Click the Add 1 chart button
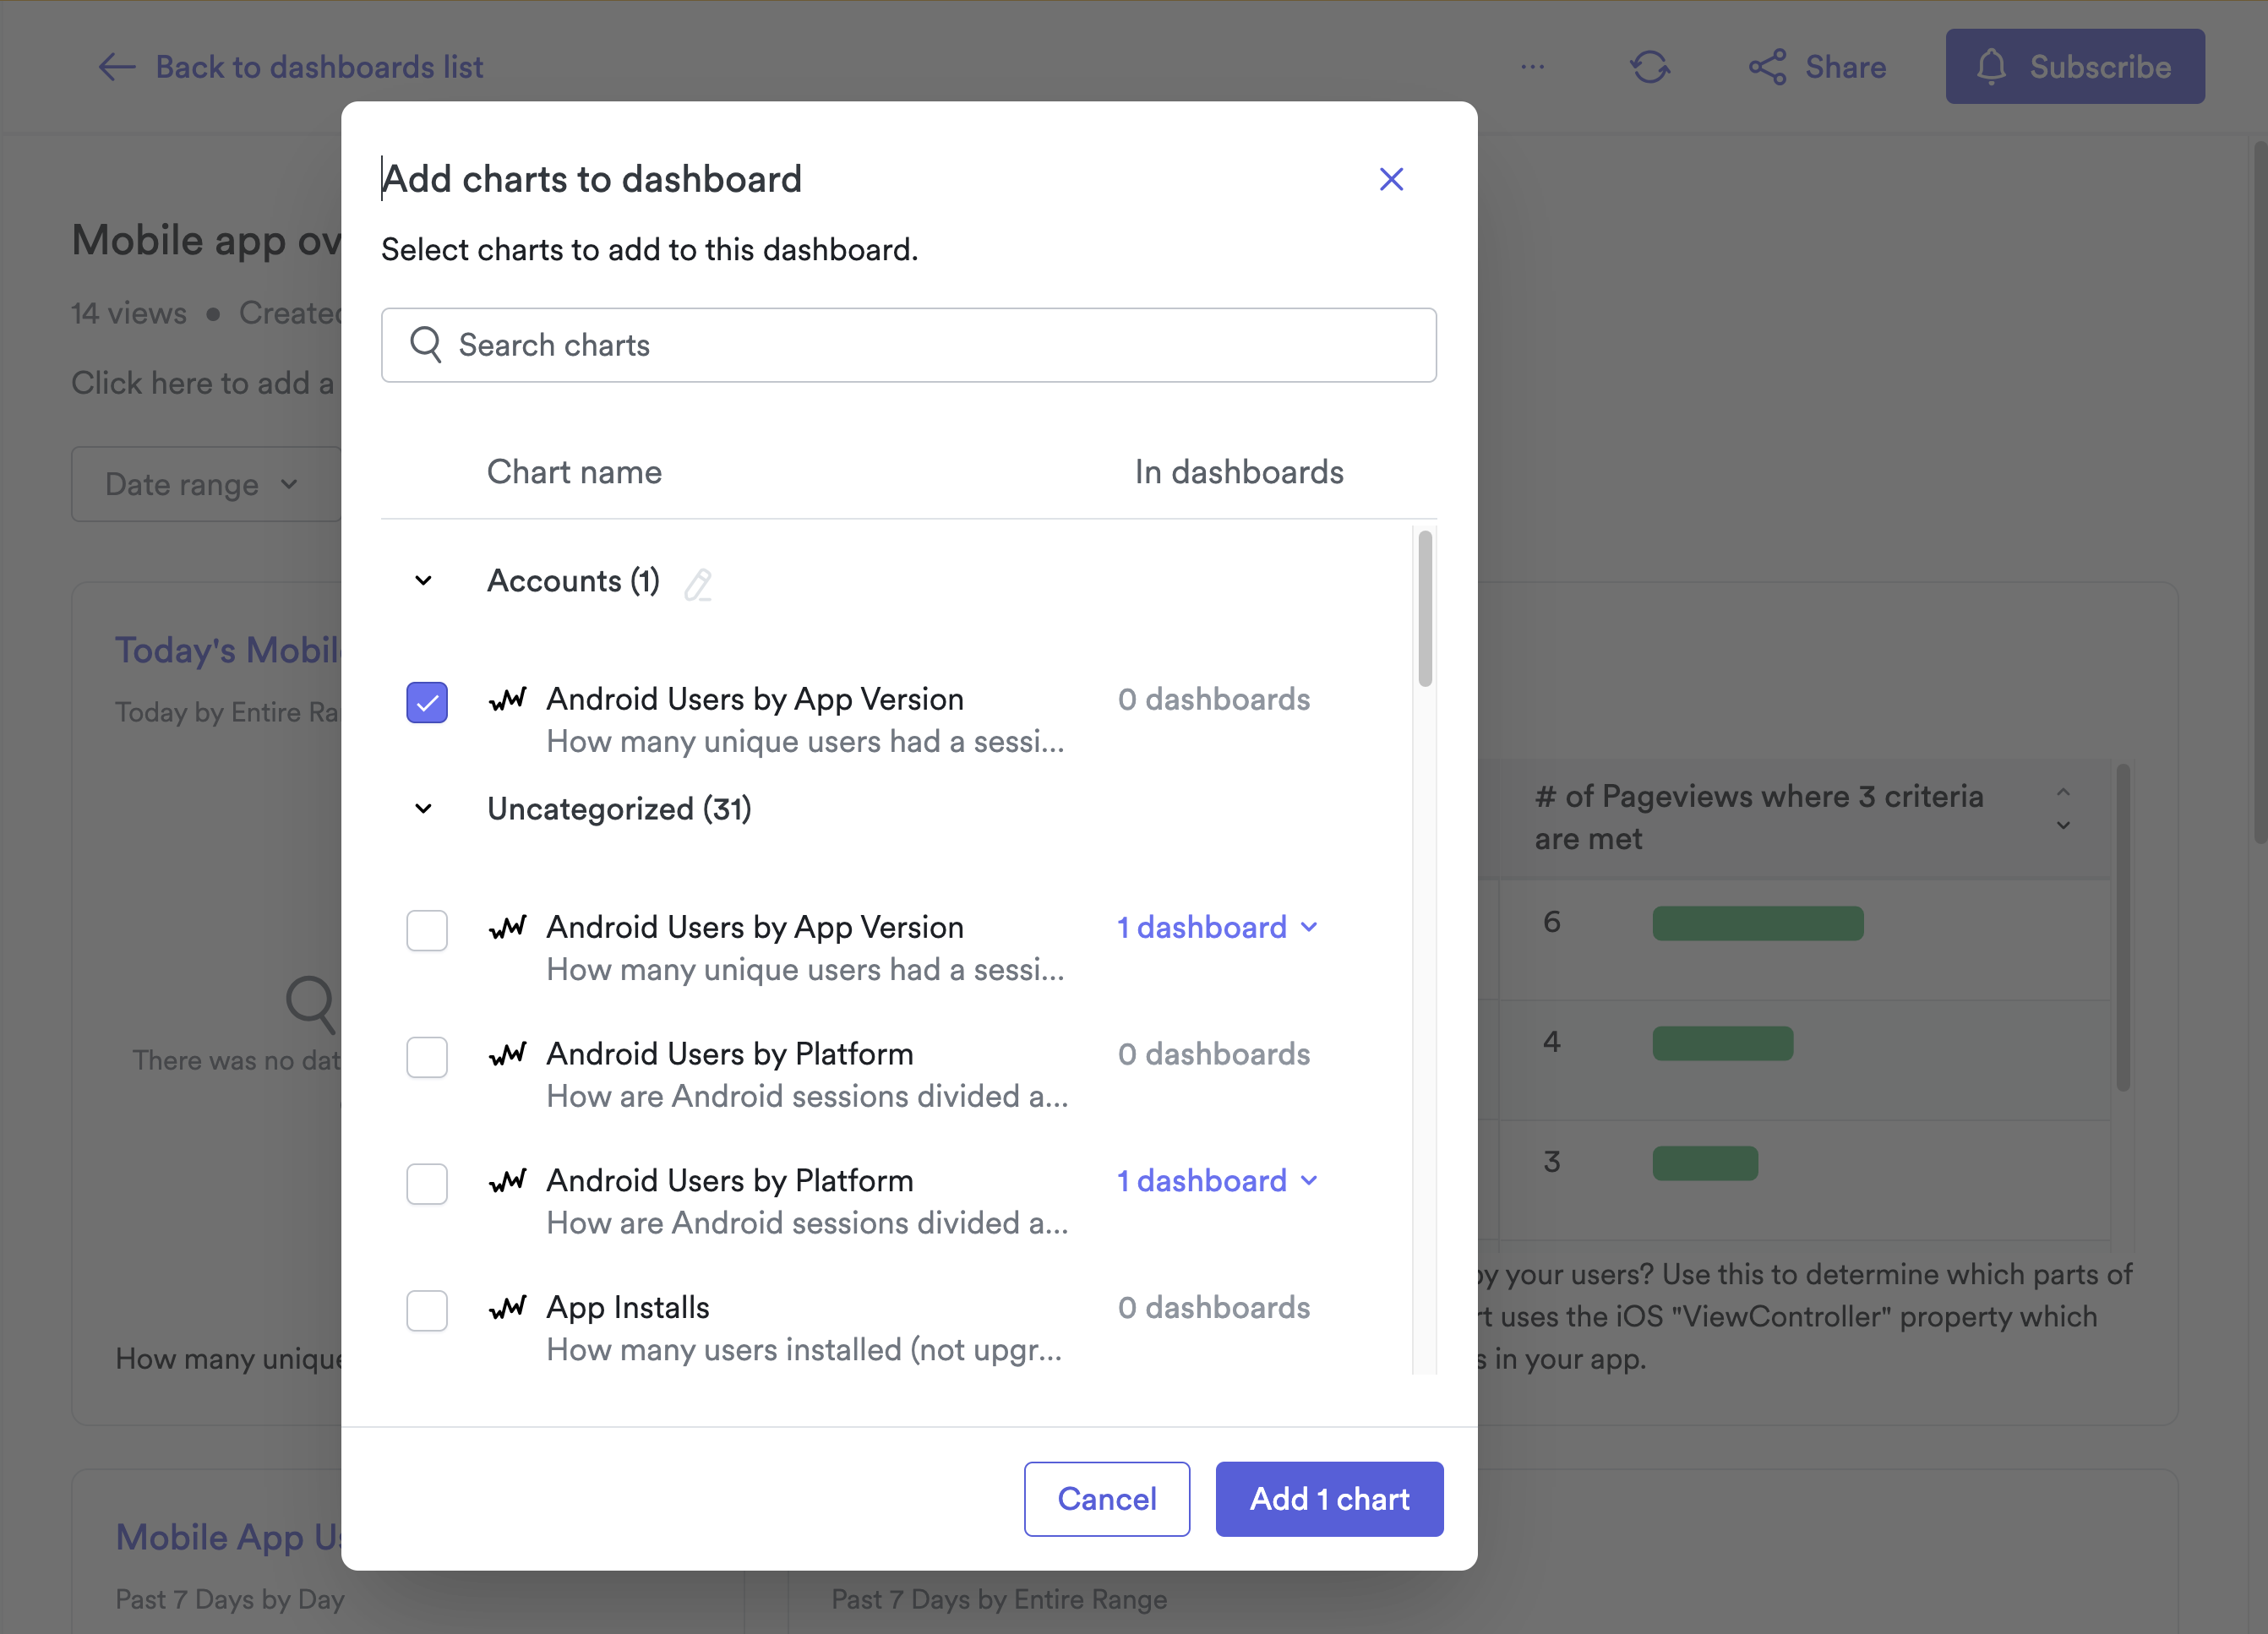Image resolution: width=2268 pixels, height=1634 pixels. coord(1329,1498)
